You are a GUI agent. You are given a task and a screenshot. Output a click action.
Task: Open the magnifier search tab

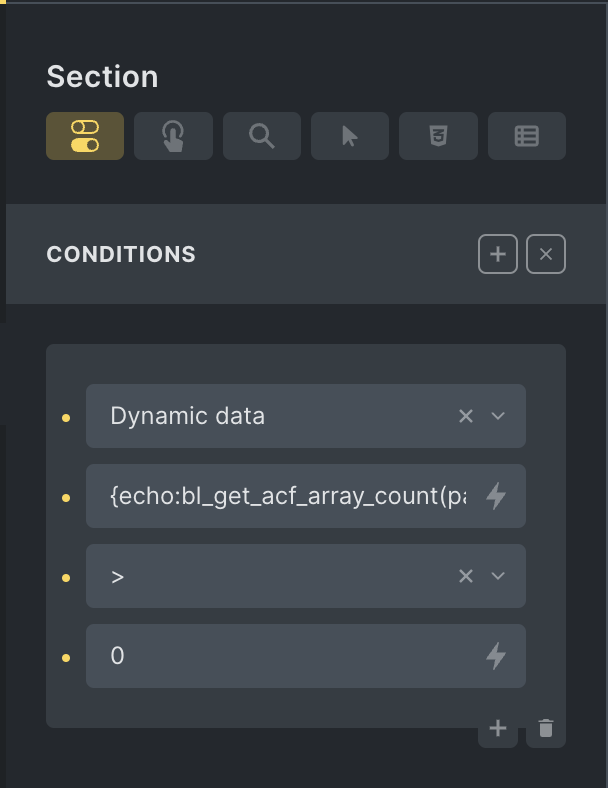point(262,136)
